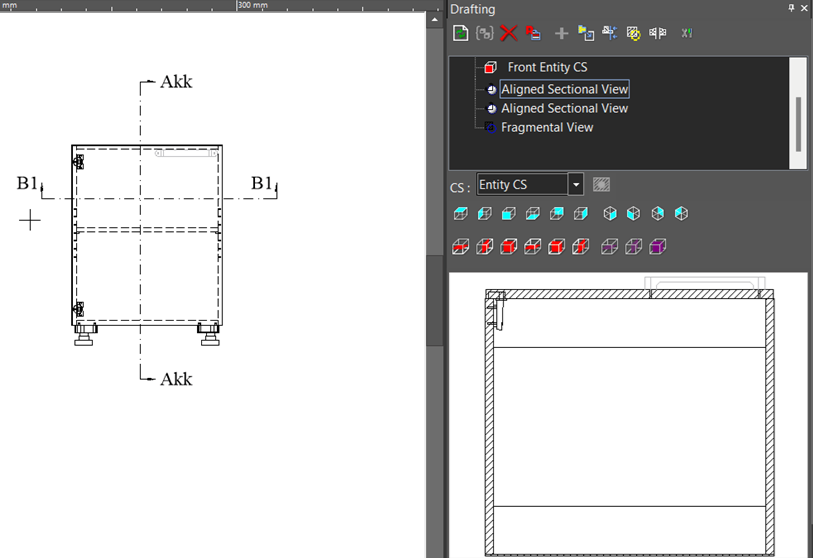Click the 300 mm ruler marking
This screenshot has height=558, width=813.
click(x=253, y=5)
